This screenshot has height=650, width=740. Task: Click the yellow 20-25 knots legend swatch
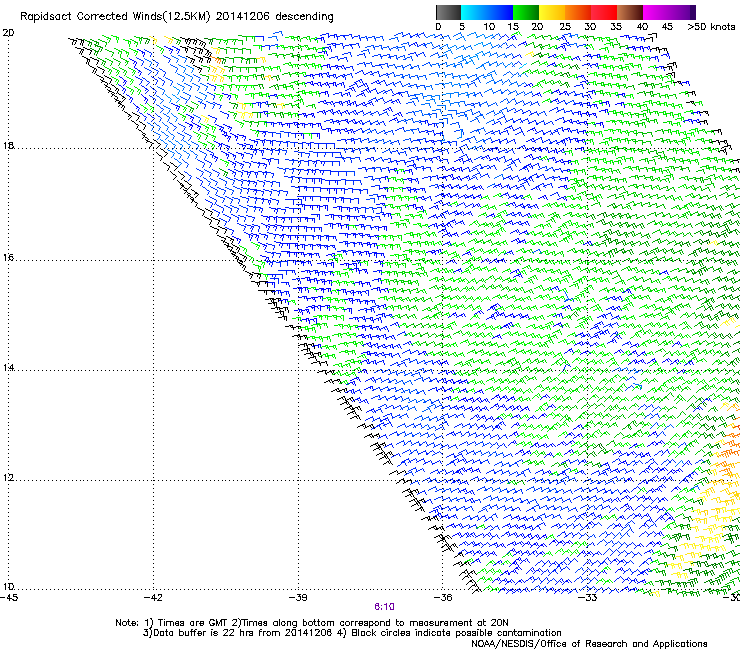pos(552,12)
